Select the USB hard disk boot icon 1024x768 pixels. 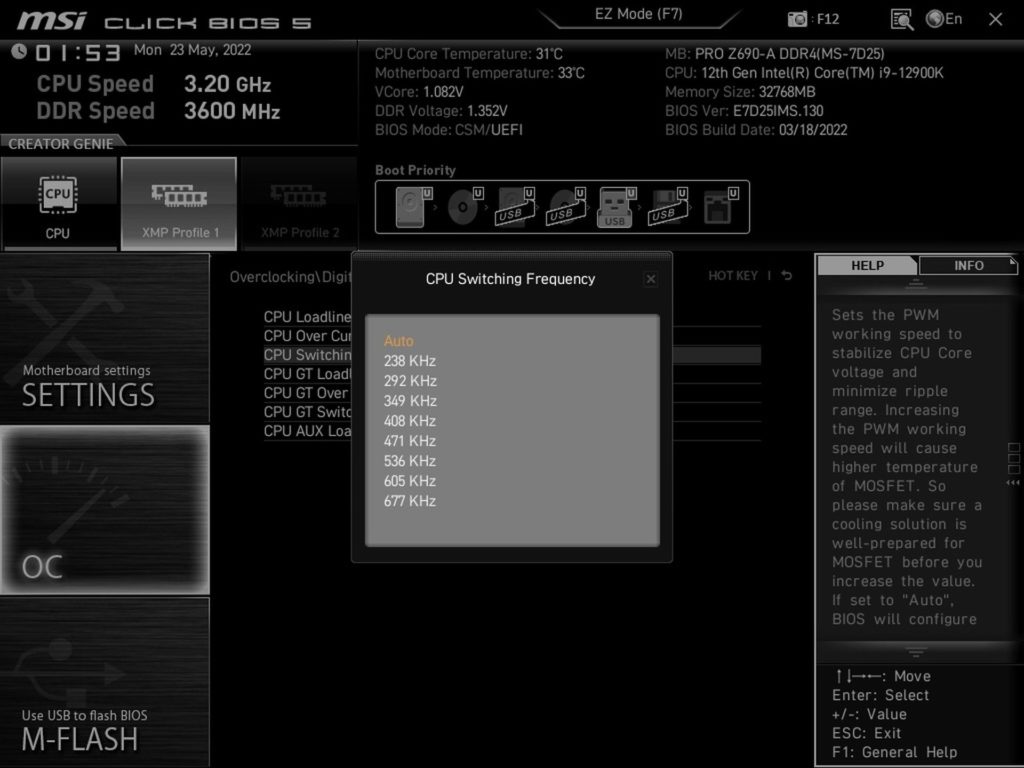515,207
